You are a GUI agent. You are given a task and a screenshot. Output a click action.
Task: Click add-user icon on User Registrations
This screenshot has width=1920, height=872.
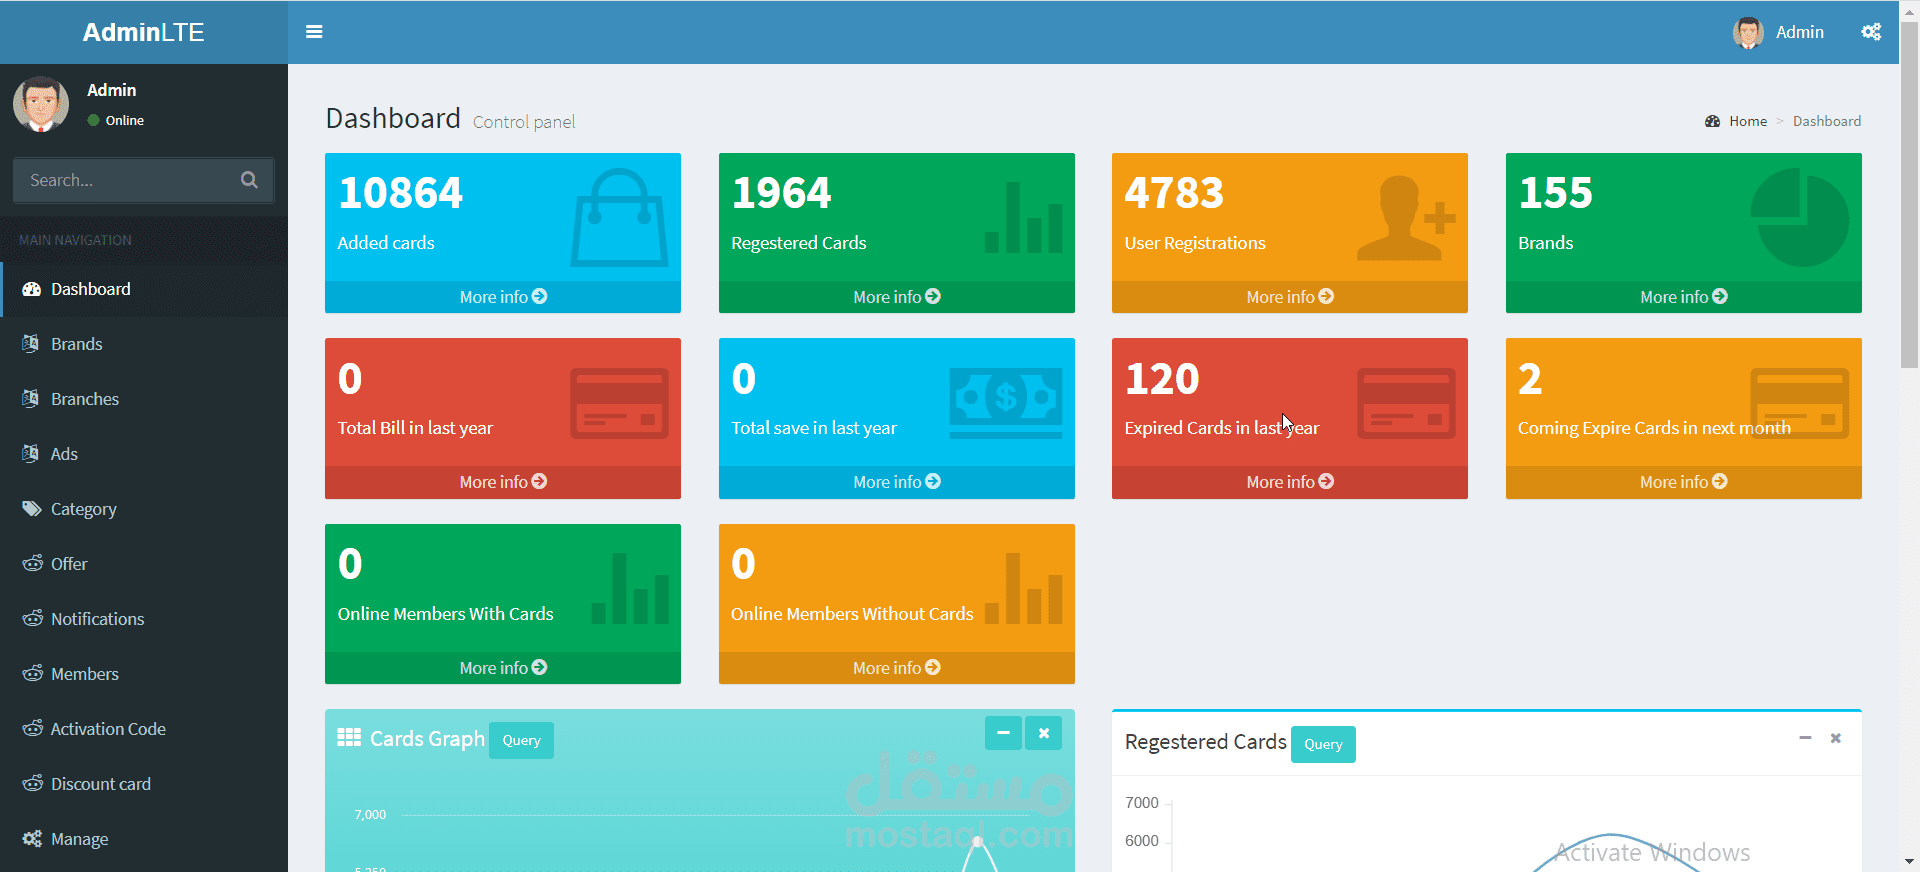coord(1406,218)
